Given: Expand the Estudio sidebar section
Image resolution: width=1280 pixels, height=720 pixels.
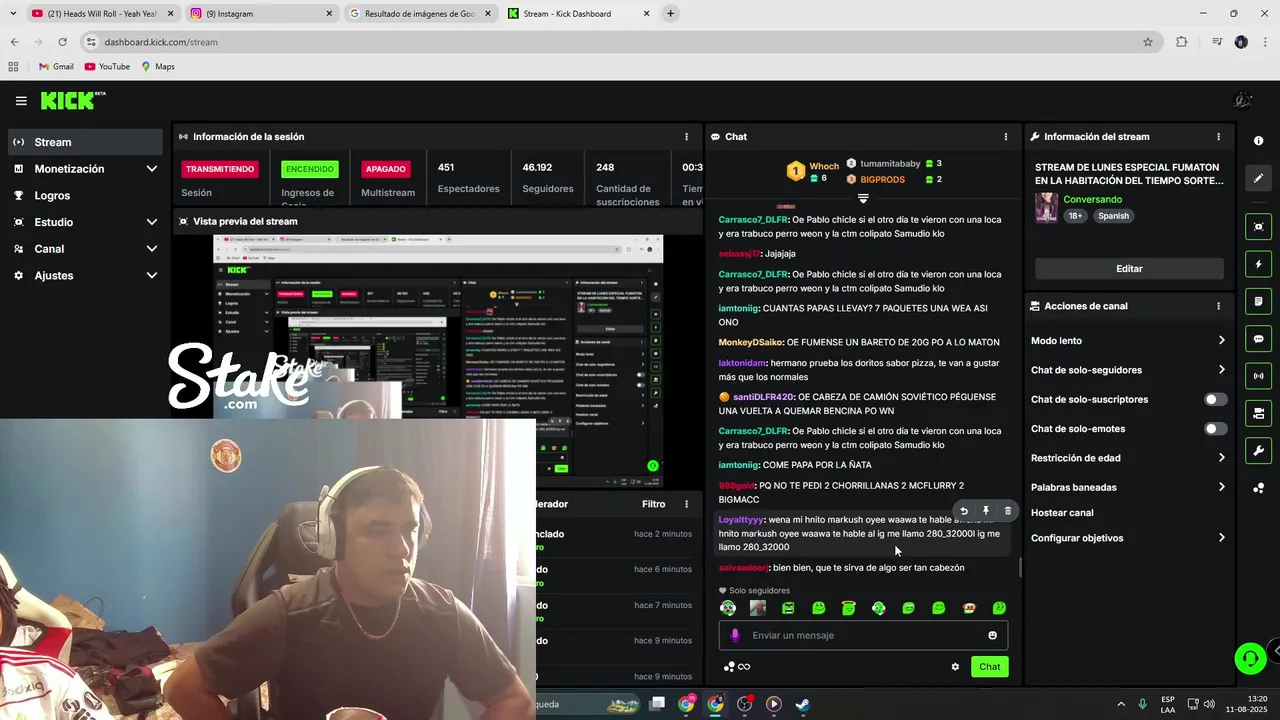Looking at the screenshot, I should pos(152,222).
